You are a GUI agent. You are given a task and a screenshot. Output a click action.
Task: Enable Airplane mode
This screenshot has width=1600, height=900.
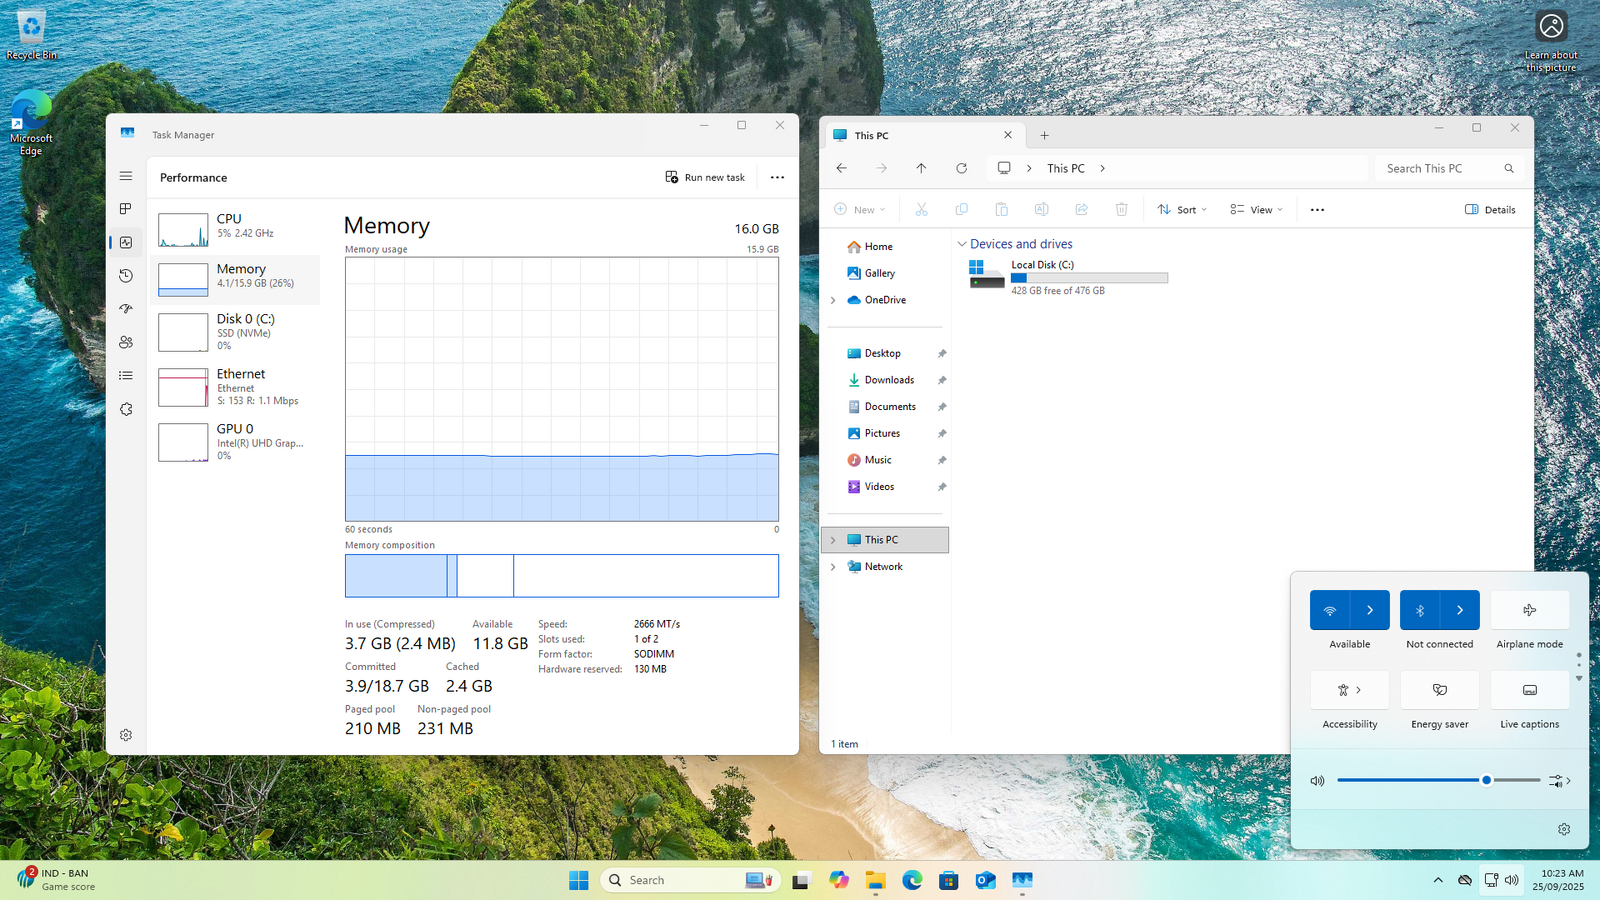coord(1529,610)
